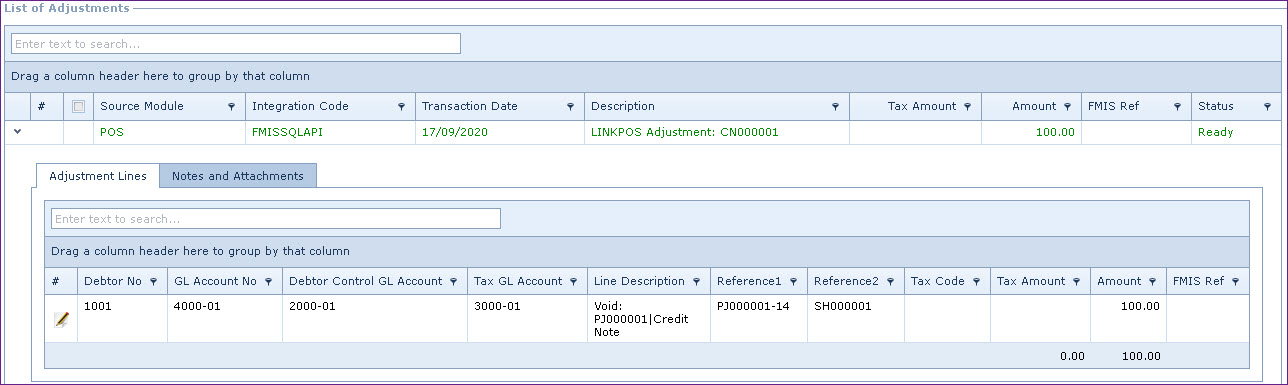Open filter icon on Line Description column
Image resolution: width=1288 pixels, height=385 pixels.
tap(696, 282)
